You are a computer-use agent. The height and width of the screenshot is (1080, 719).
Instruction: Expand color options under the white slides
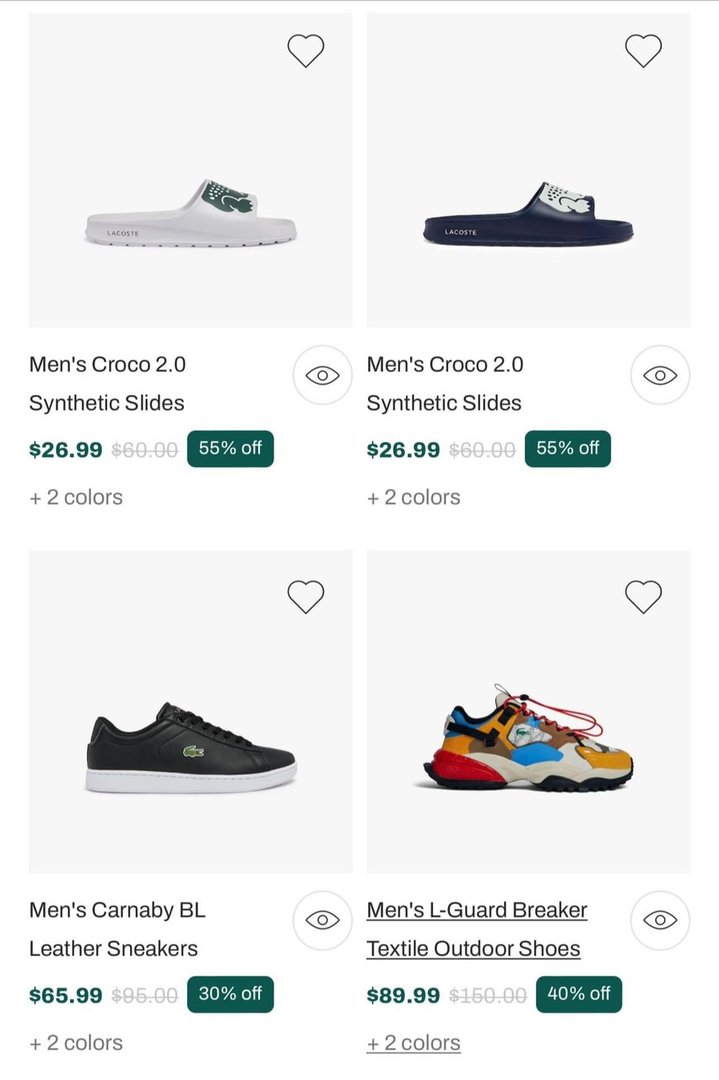point(76,497)
